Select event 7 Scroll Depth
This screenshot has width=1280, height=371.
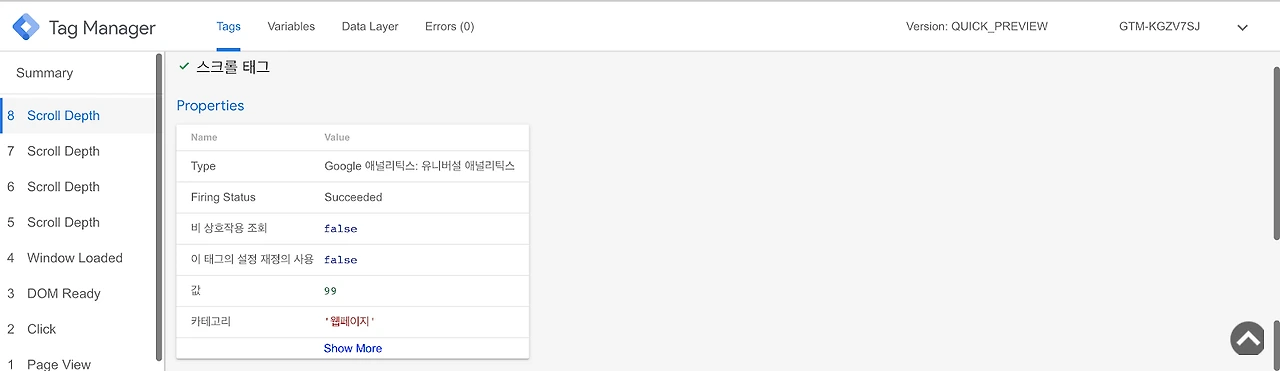[x=78, y=151]
